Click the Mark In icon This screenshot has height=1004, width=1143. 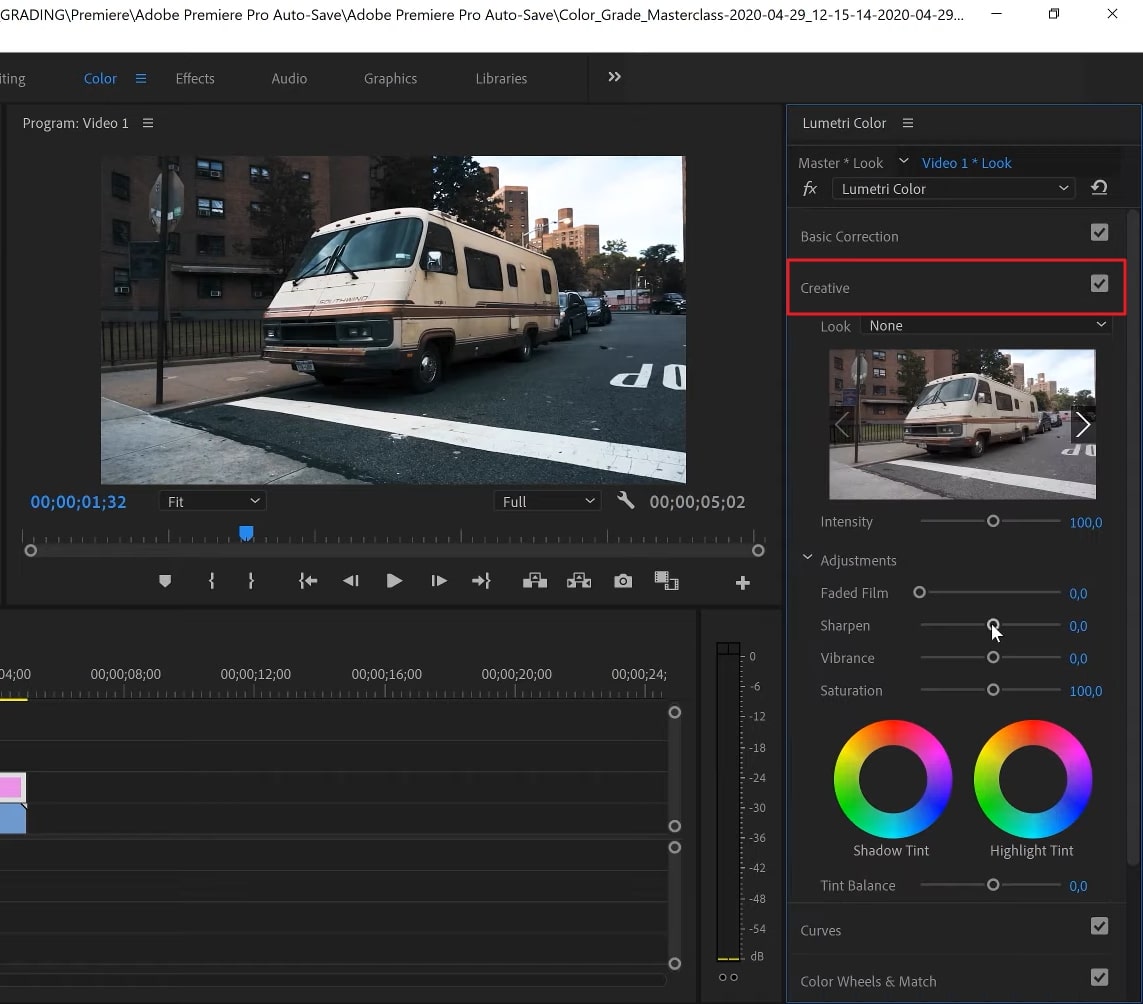(x=211, y=580)
